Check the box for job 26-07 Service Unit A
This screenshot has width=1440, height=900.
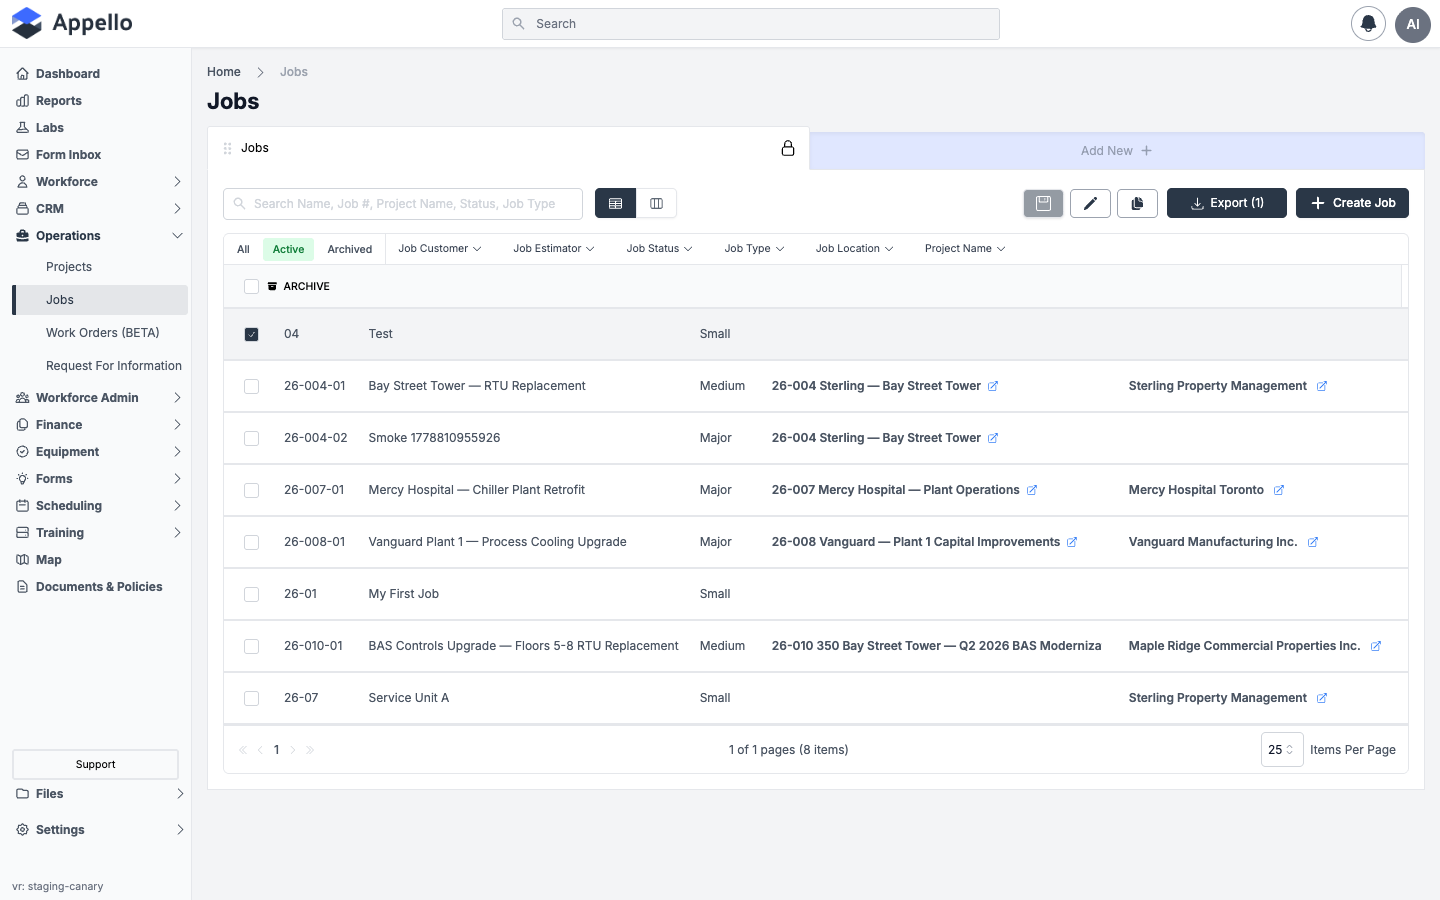point(252,698)
